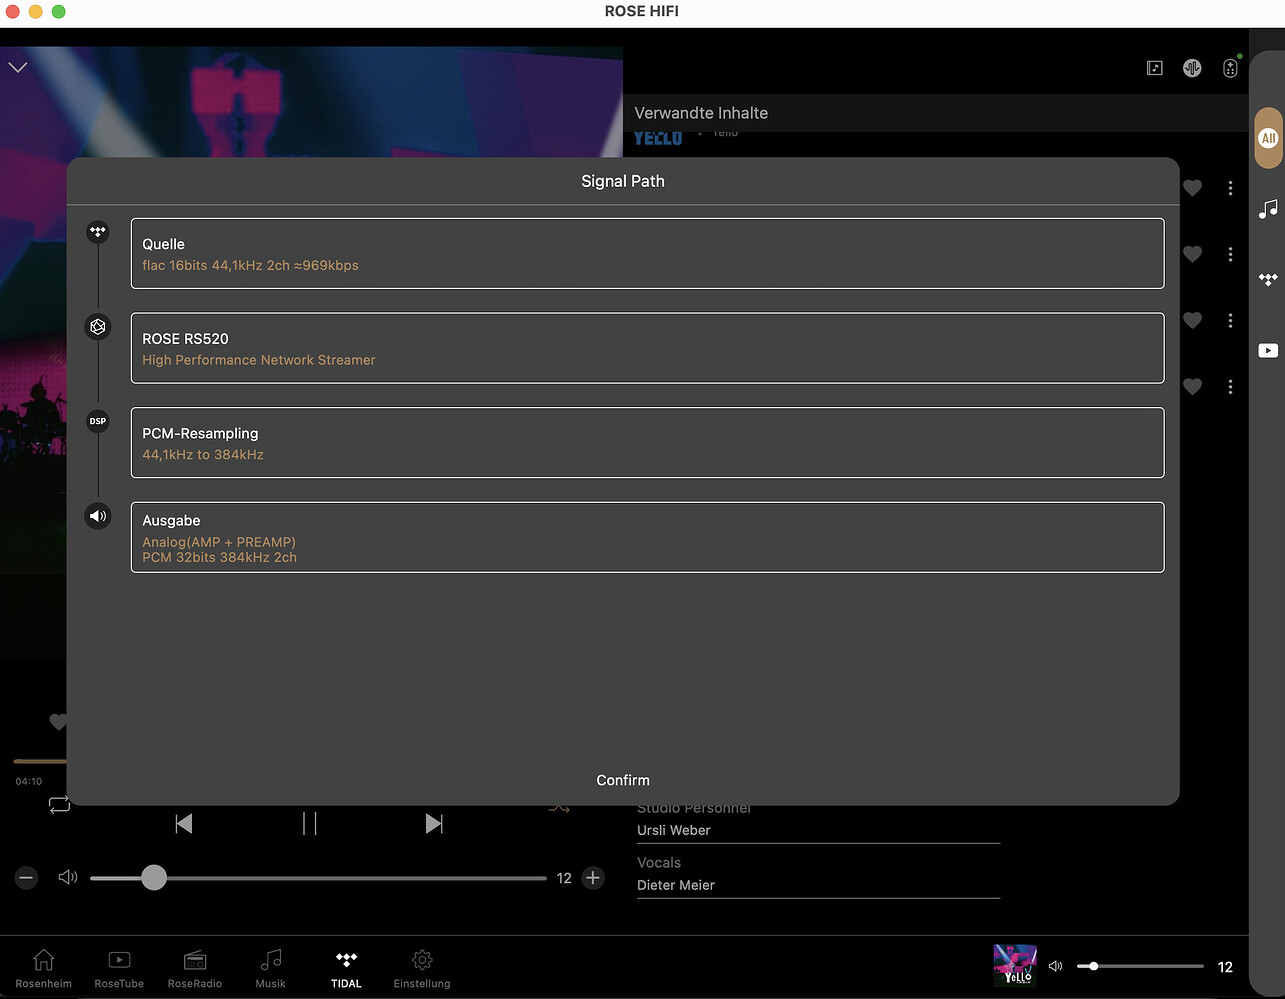Viewport: 1285px width, 999px height.
Task: Confirm the Signal Path dialog
Action: [623, 780]
